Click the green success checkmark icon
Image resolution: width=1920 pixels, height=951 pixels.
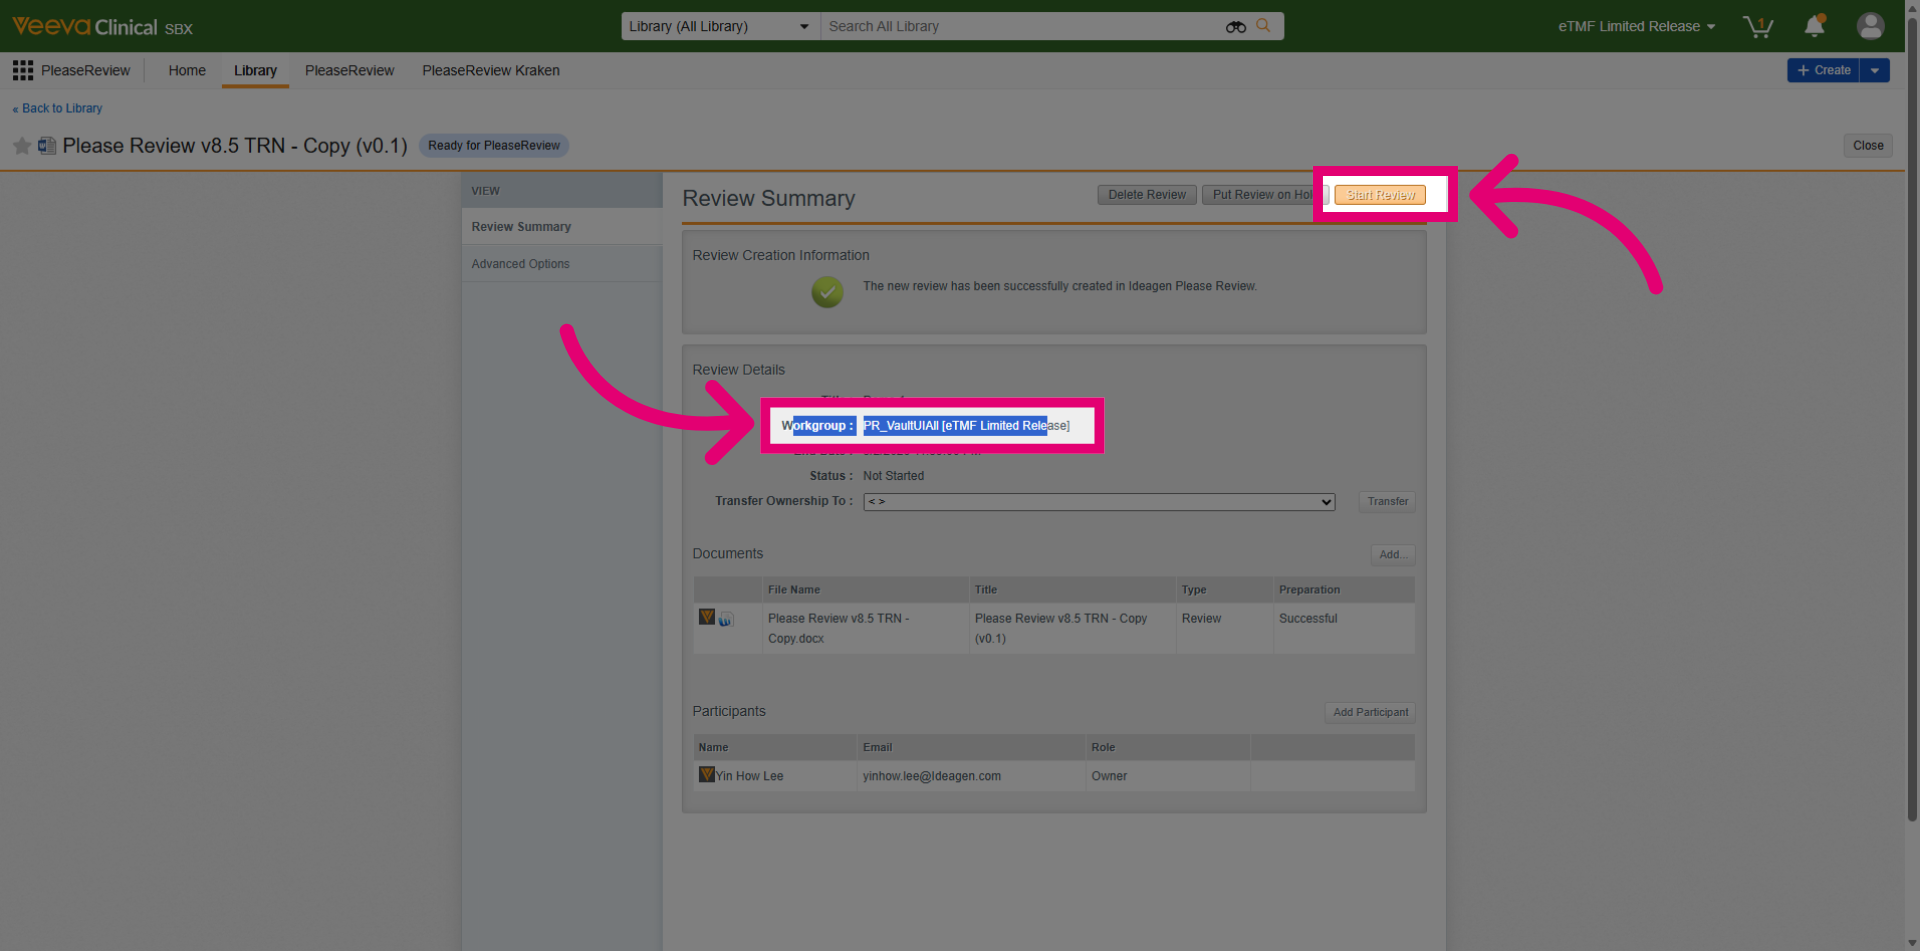(x=827, y=292)
